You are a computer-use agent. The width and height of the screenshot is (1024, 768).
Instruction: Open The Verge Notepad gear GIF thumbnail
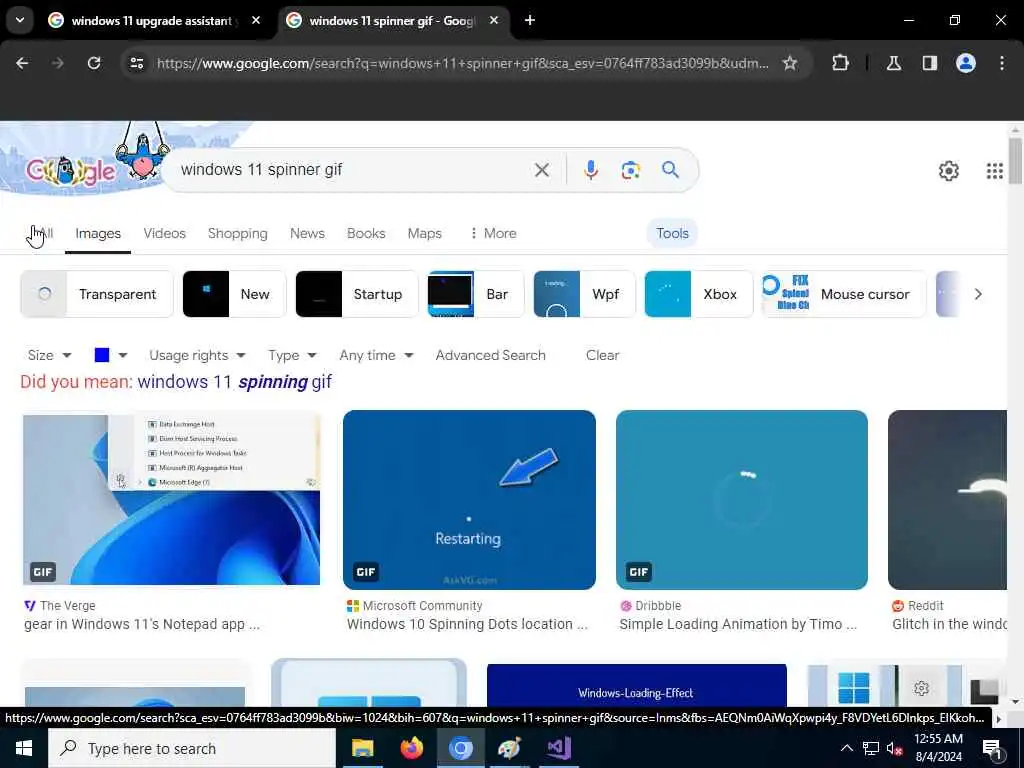171,500
